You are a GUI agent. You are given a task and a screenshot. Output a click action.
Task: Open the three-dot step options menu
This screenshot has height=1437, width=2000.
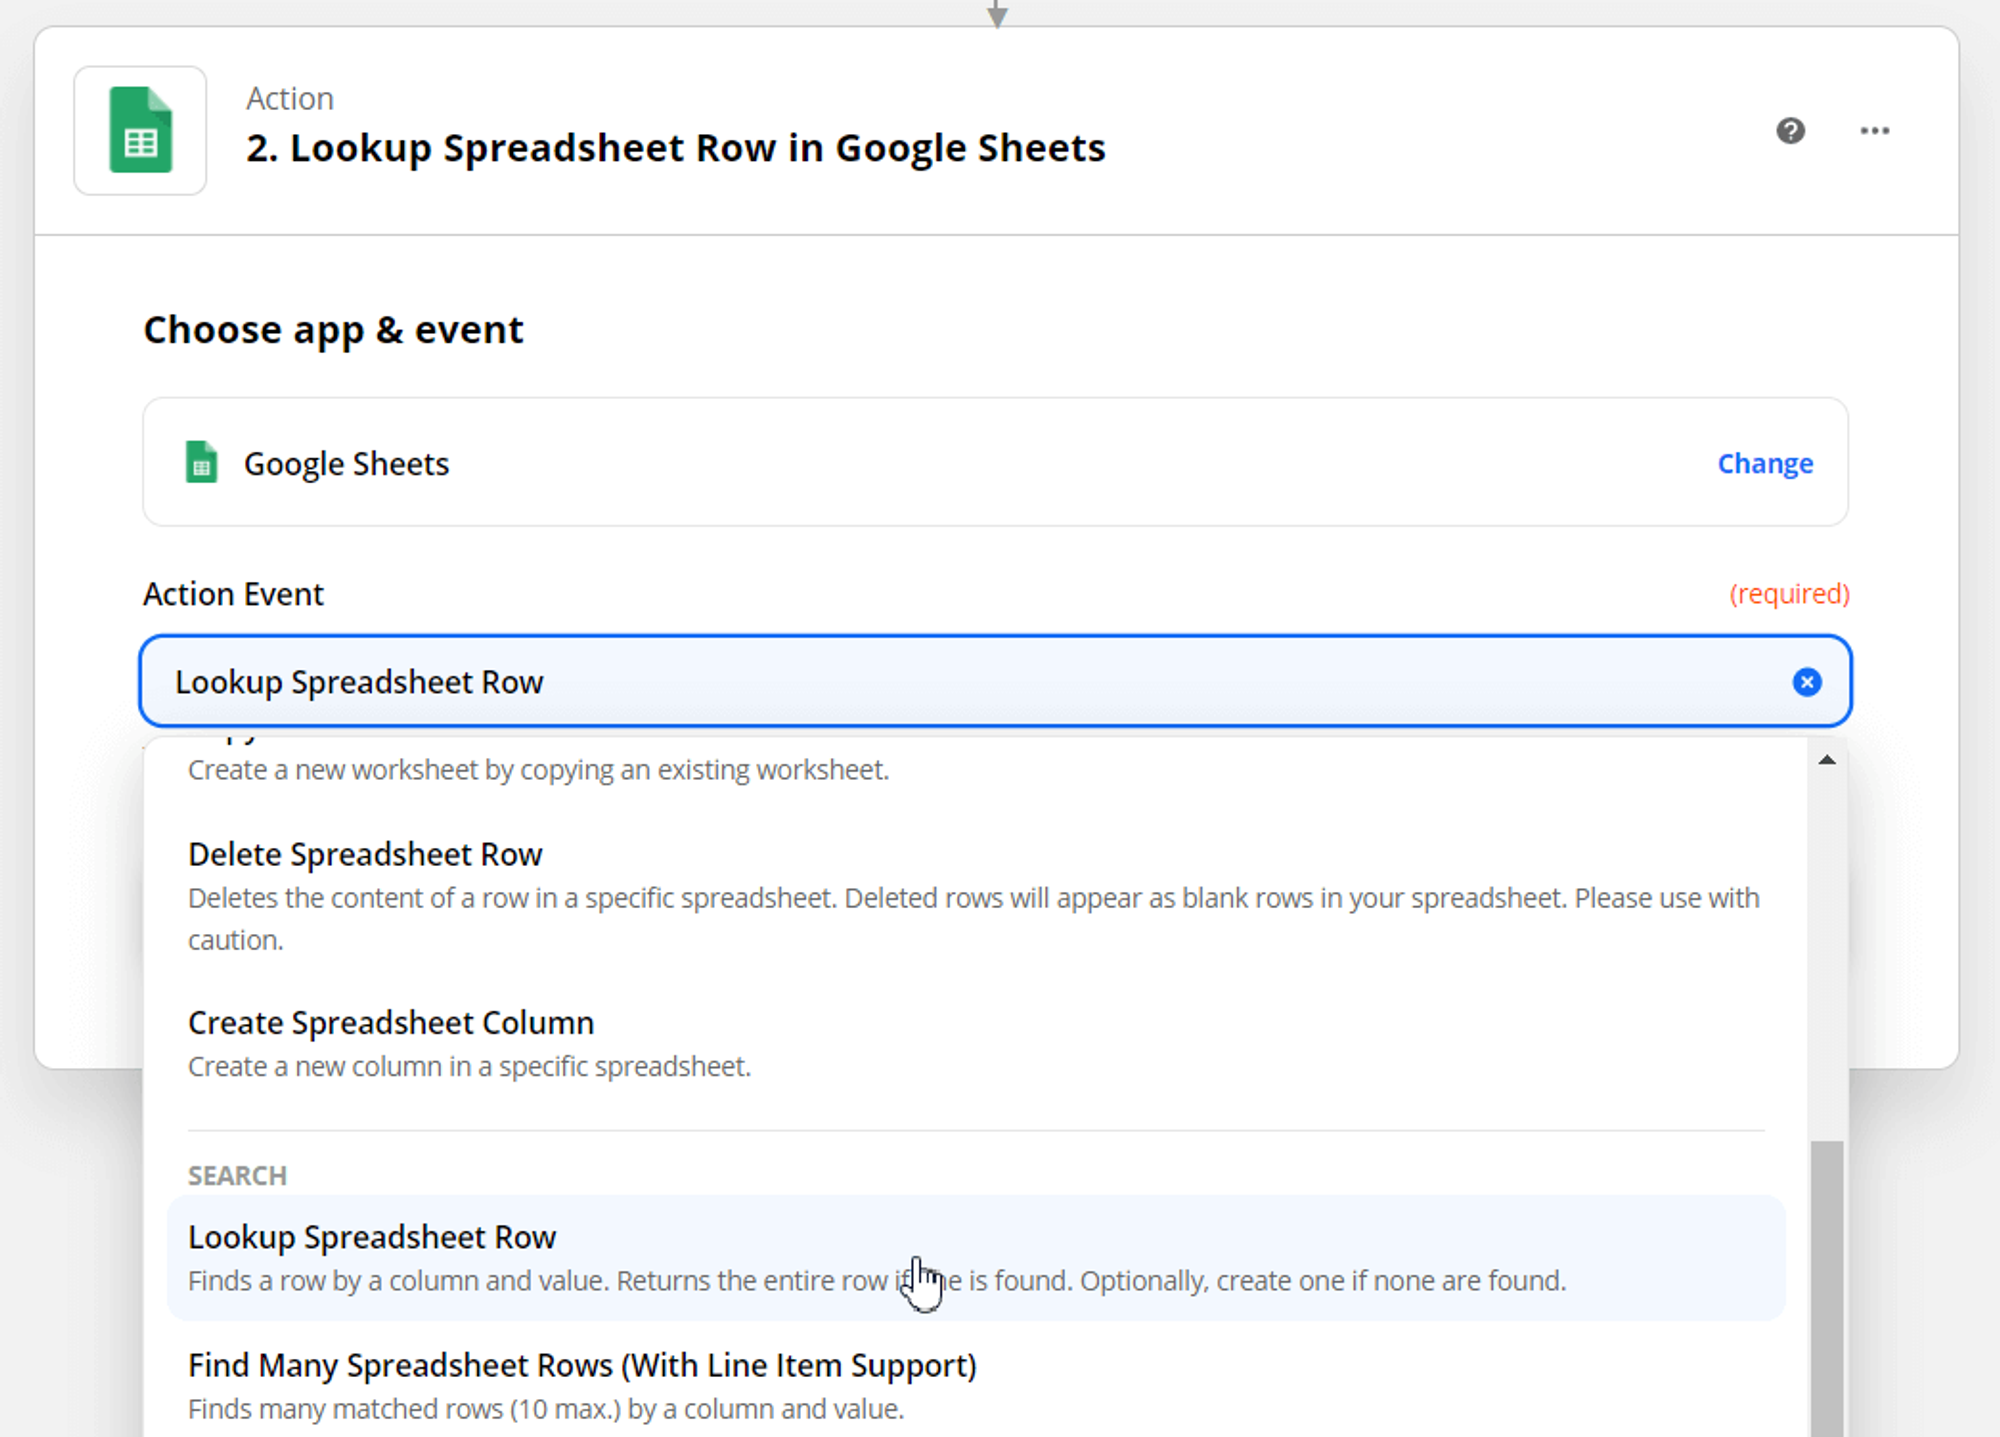[x=1875, y=131]
